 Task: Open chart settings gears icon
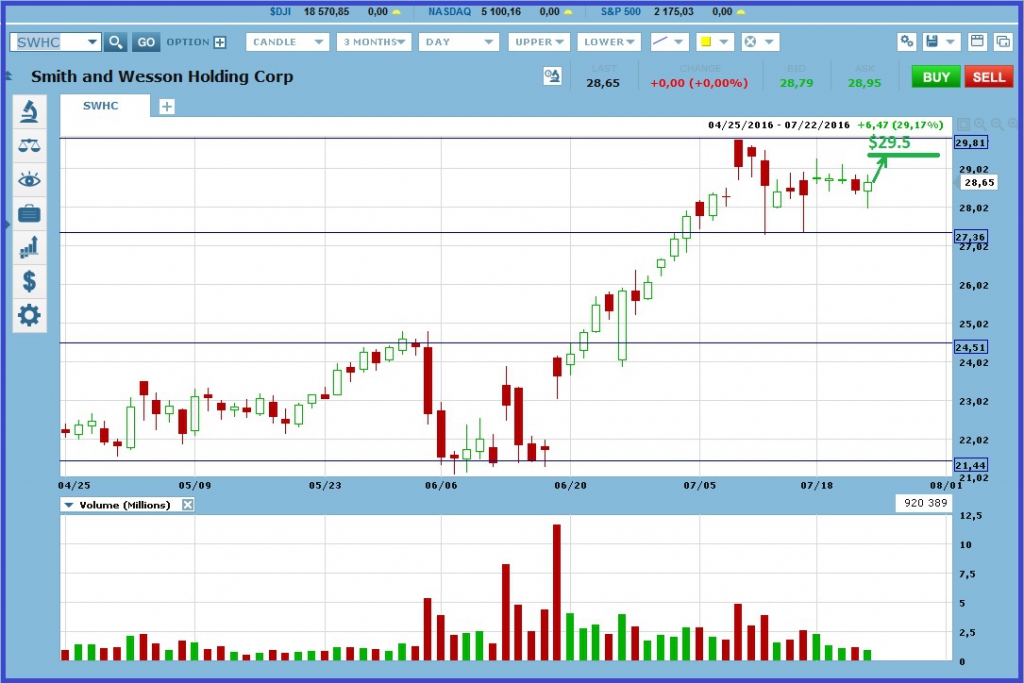[906, 42]
